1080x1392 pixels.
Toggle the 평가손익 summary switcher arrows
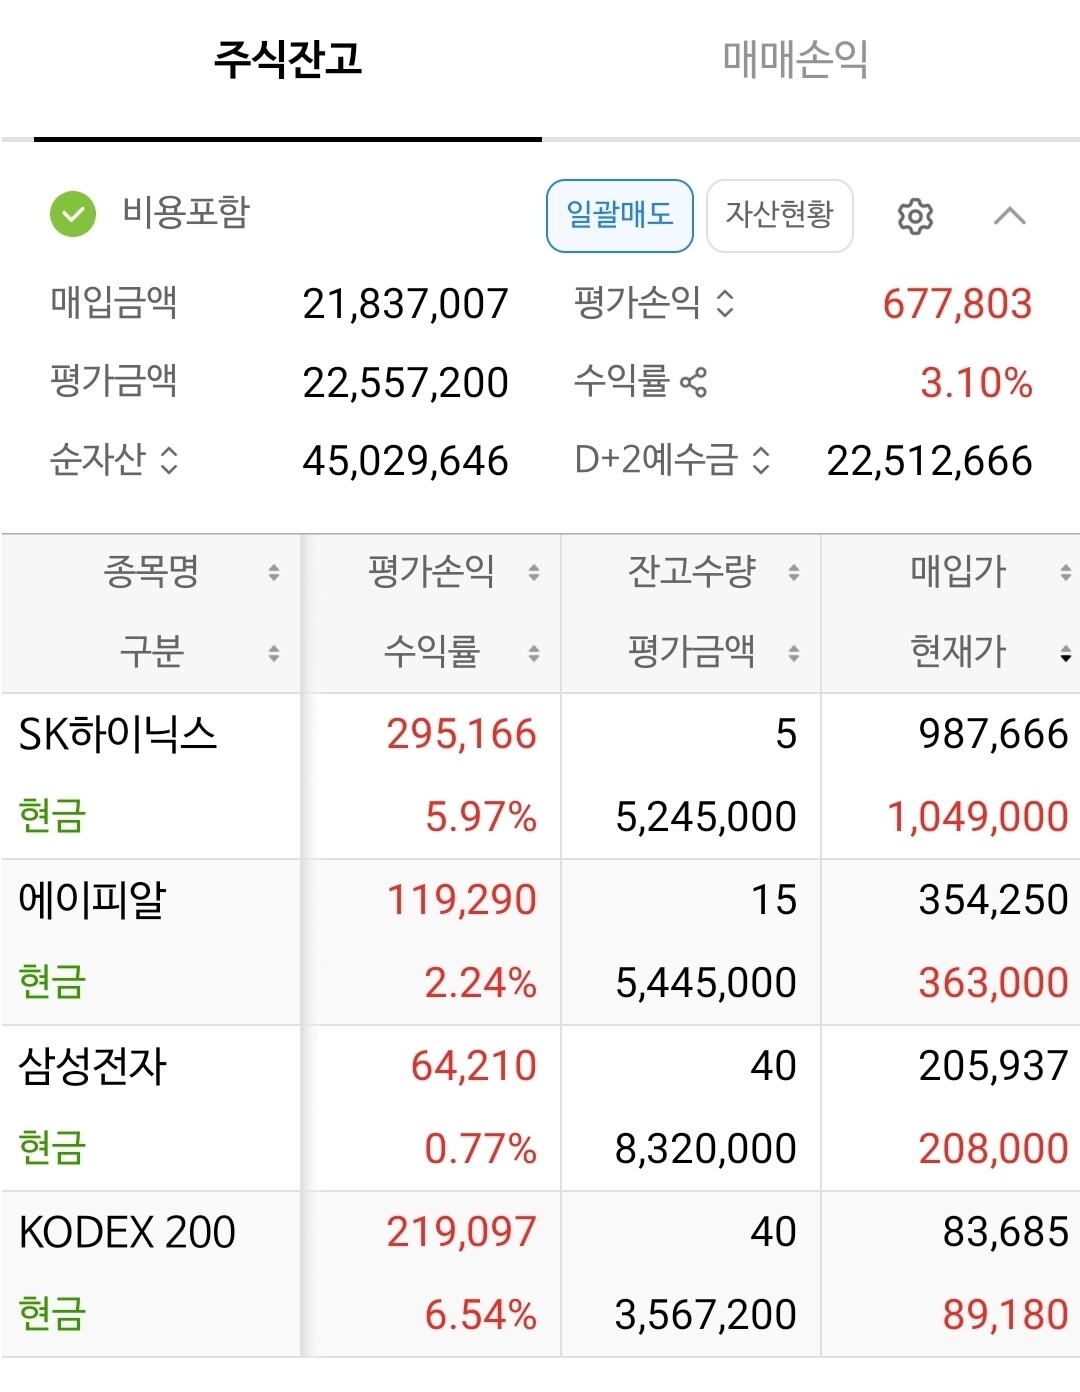725,303
